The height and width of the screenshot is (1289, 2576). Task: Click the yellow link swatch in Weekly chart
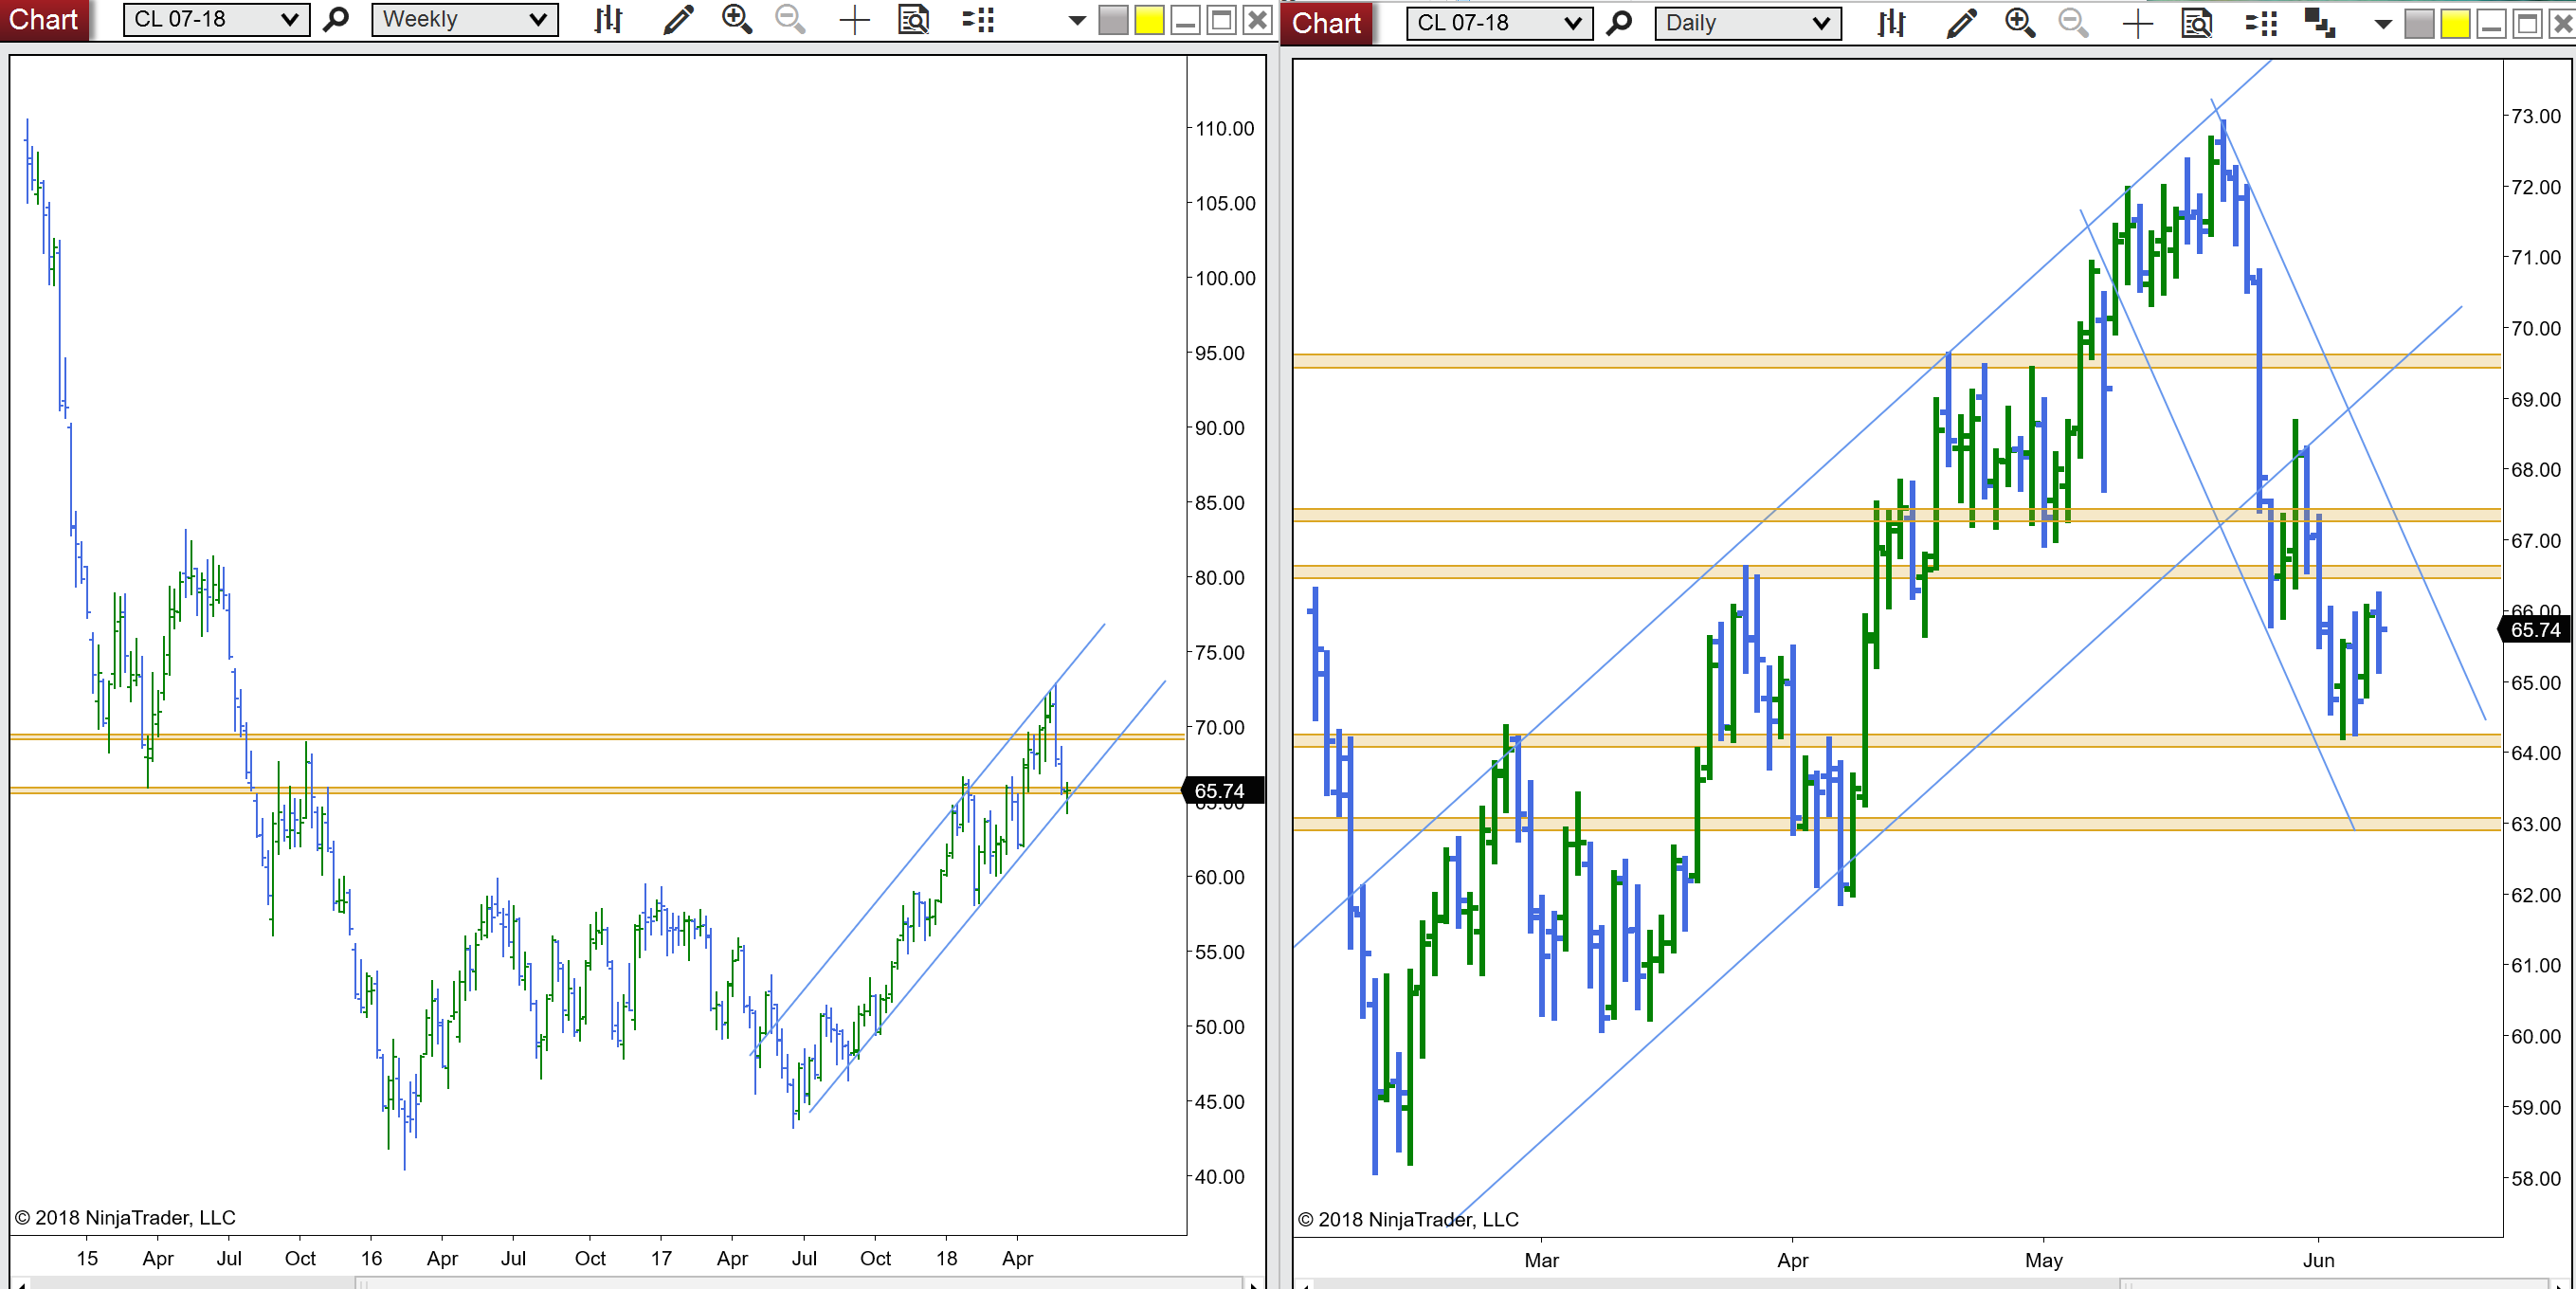coord(1149,20)
